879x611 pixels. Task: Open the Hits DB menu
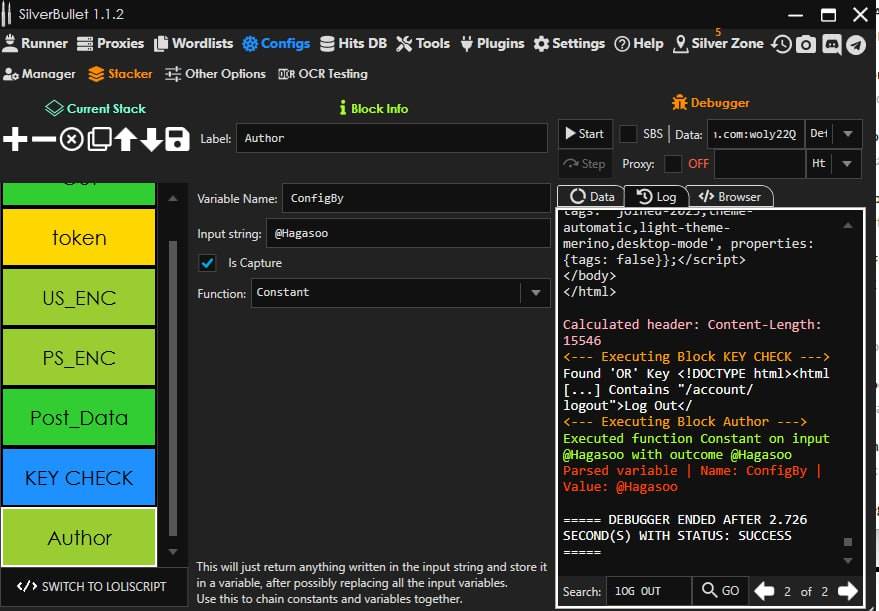354,44
